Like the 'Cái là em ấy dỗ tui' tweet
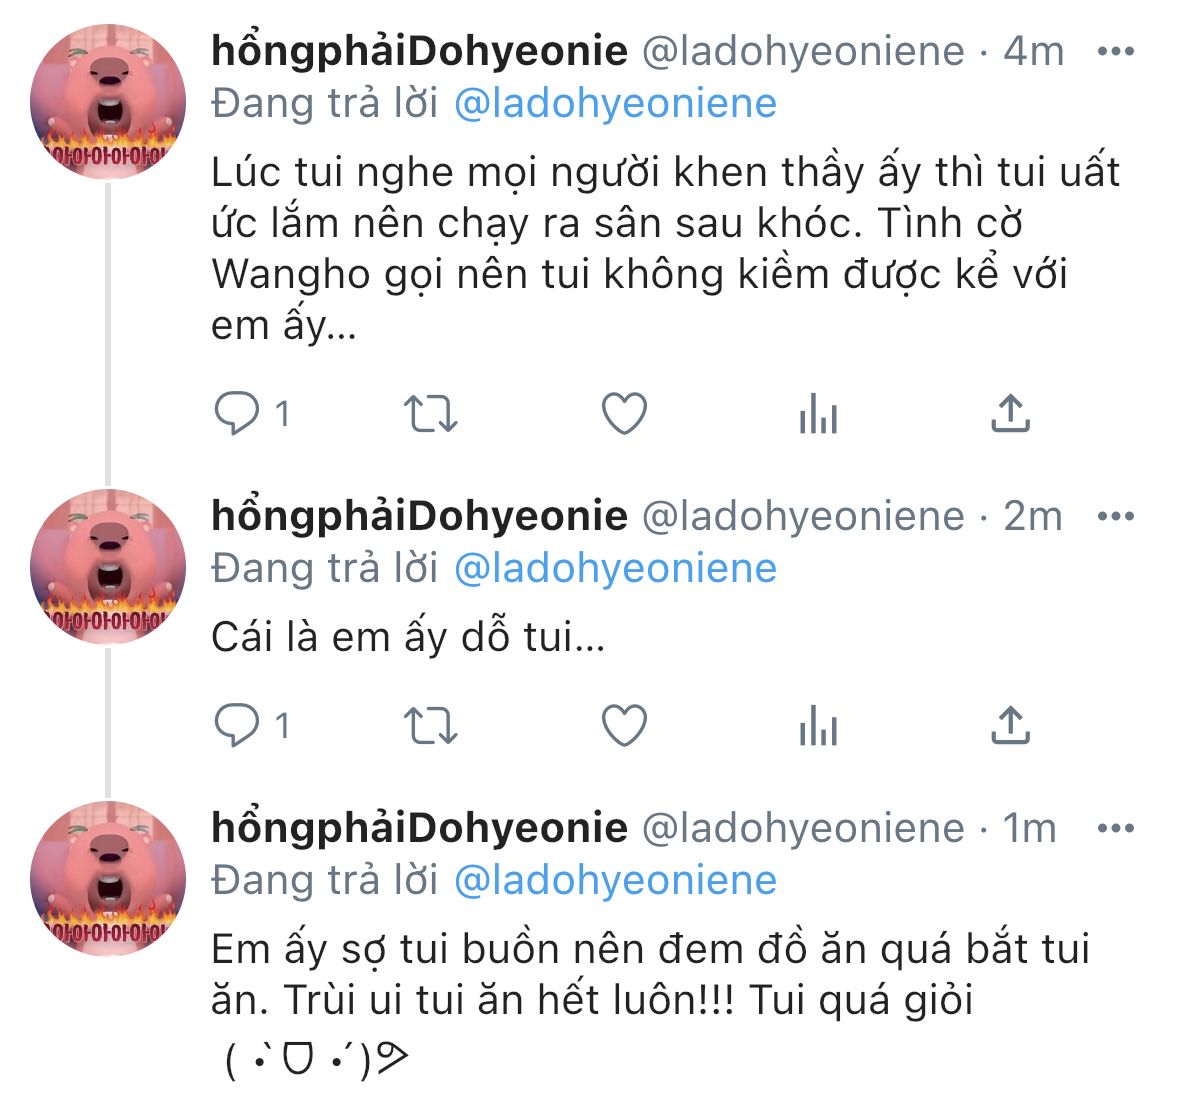 click(x=624, y=726)
